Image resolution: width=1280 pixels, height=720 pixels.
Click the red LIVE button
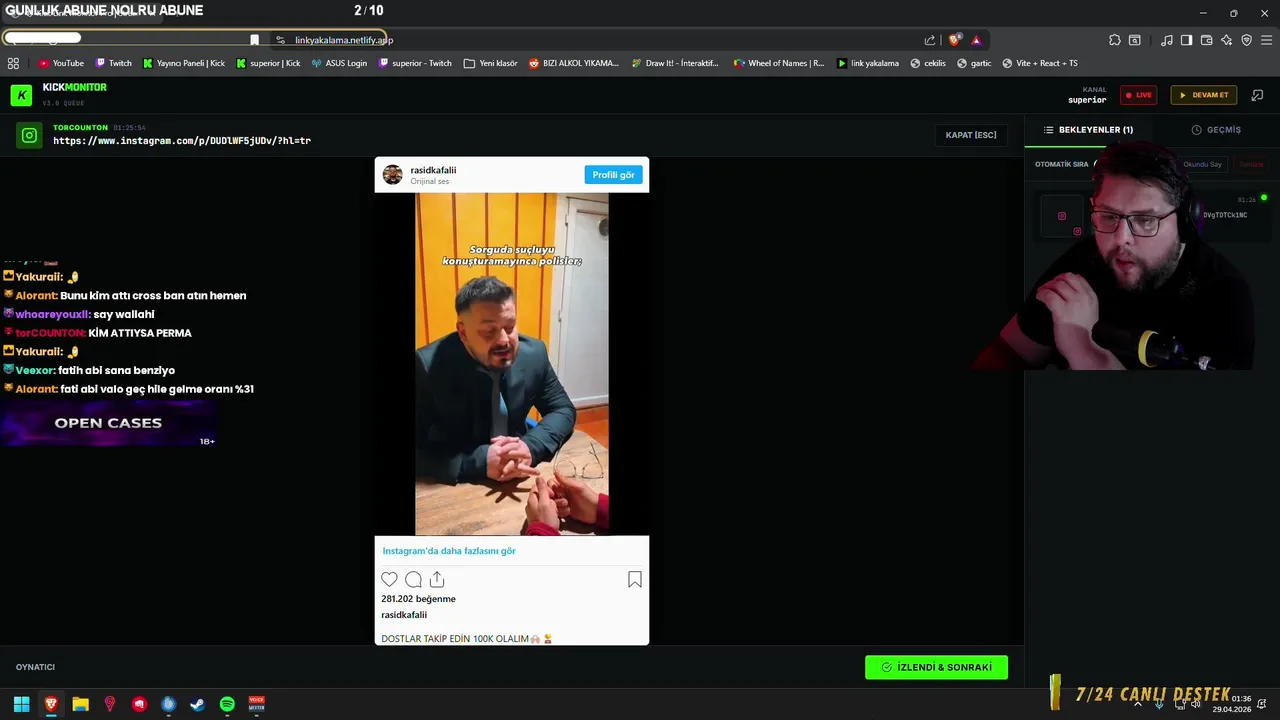[x=1138, y=95]
